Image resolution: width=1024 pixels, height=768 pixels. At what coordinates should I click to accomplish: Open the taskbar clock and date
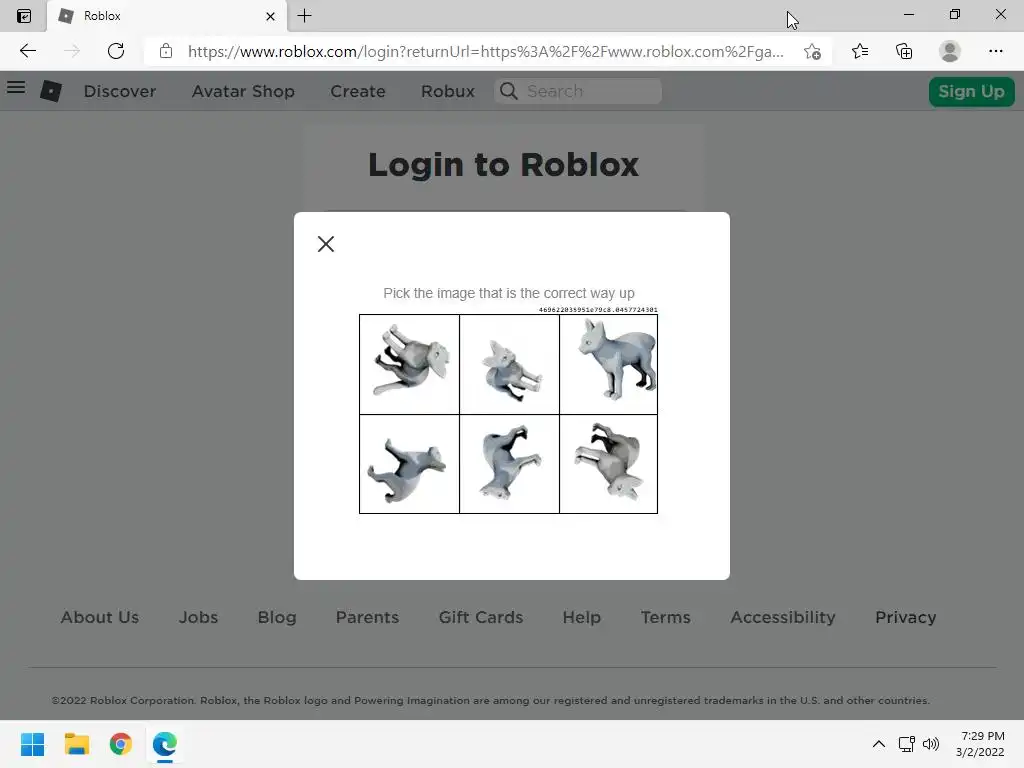point(982,744)
